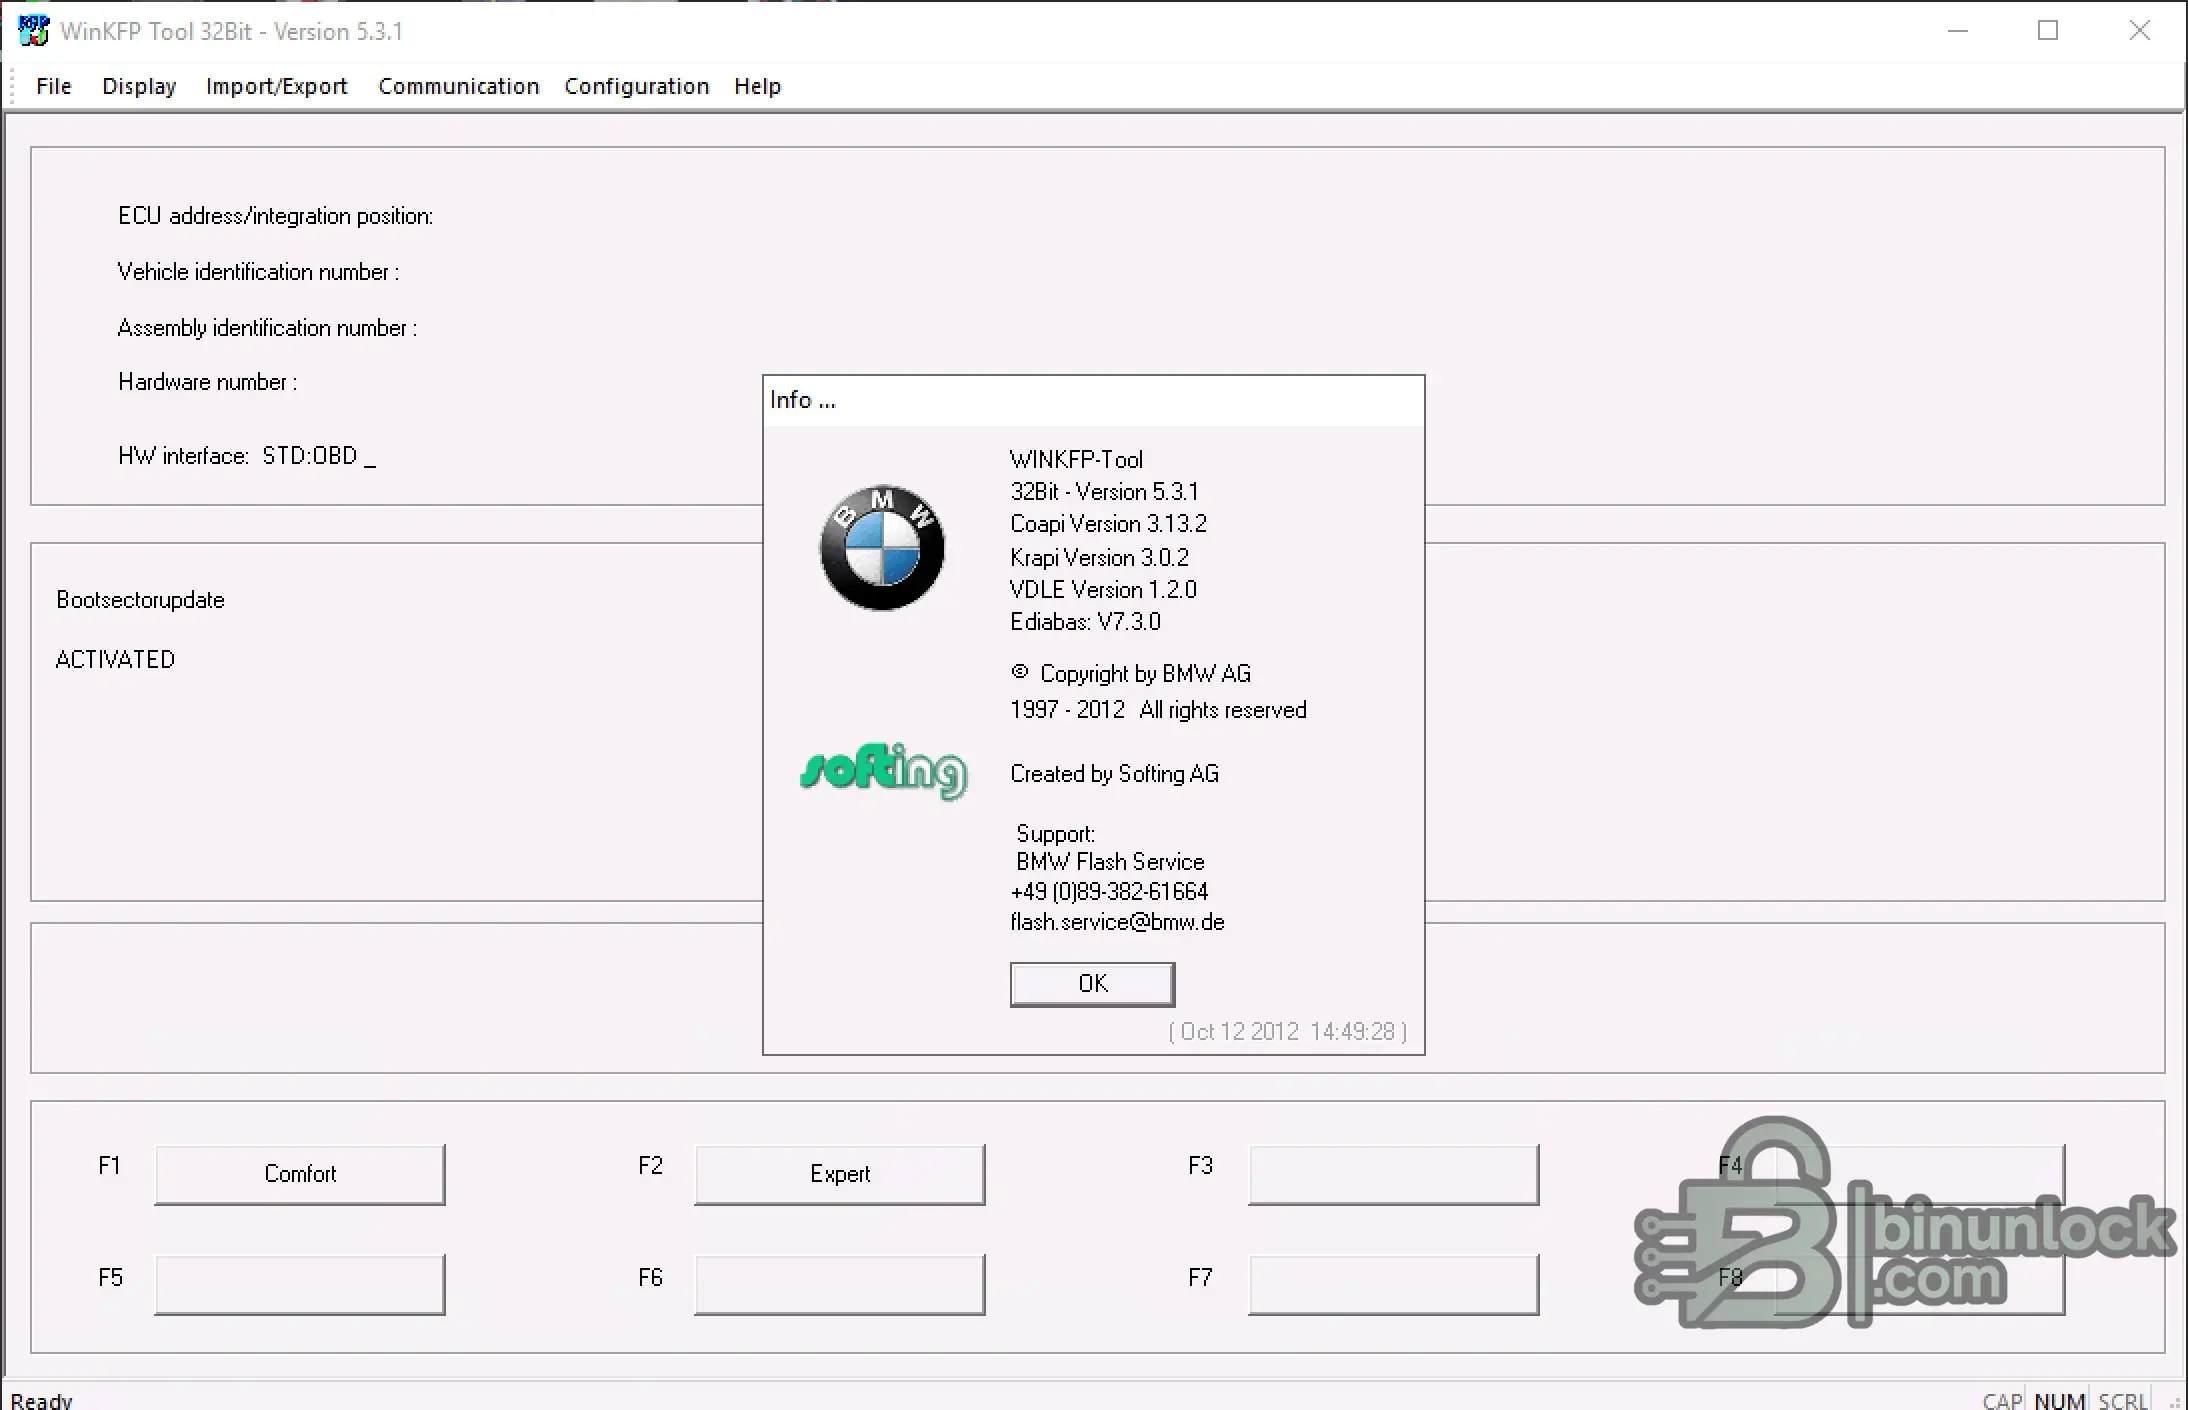Open the Configuration menu
The image size is (2188, 1410).
(x=637, y=86)
